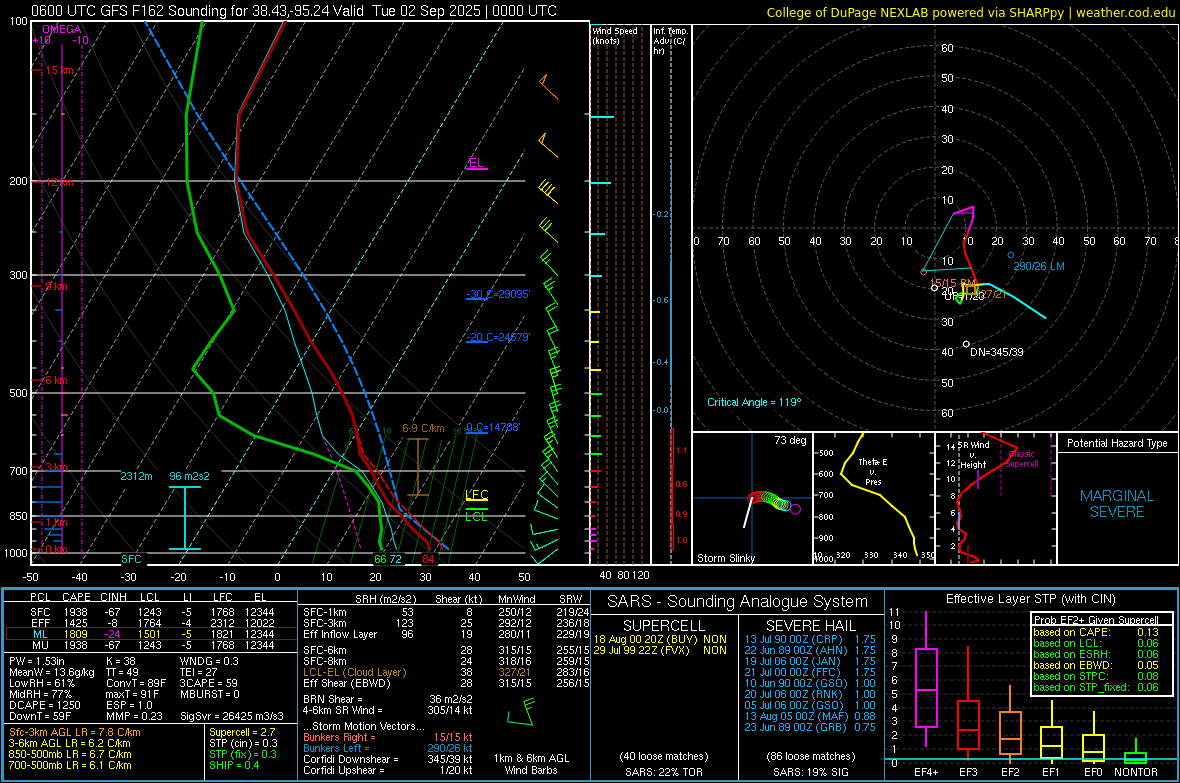Select the Eff Shear (EBWD) row
1180x783 pixels.
[446, 684]
